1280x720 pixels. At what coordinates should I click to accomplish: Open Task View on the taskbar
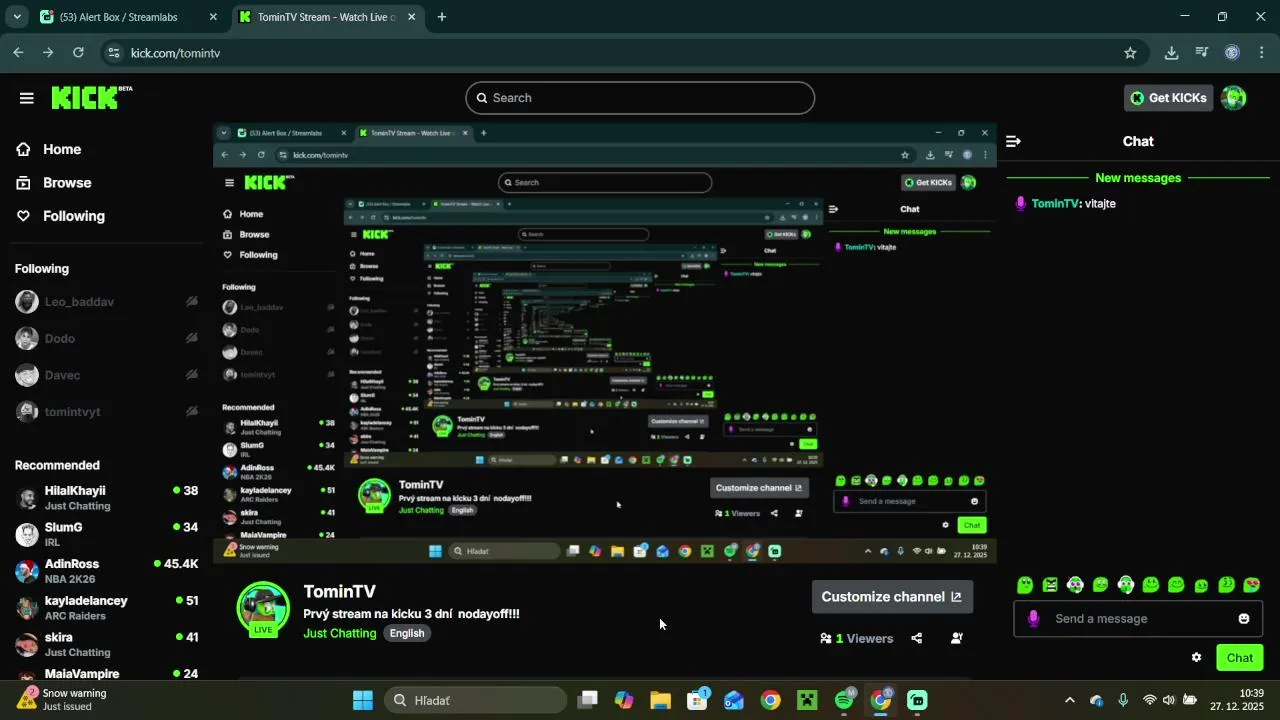click(588, 700)
